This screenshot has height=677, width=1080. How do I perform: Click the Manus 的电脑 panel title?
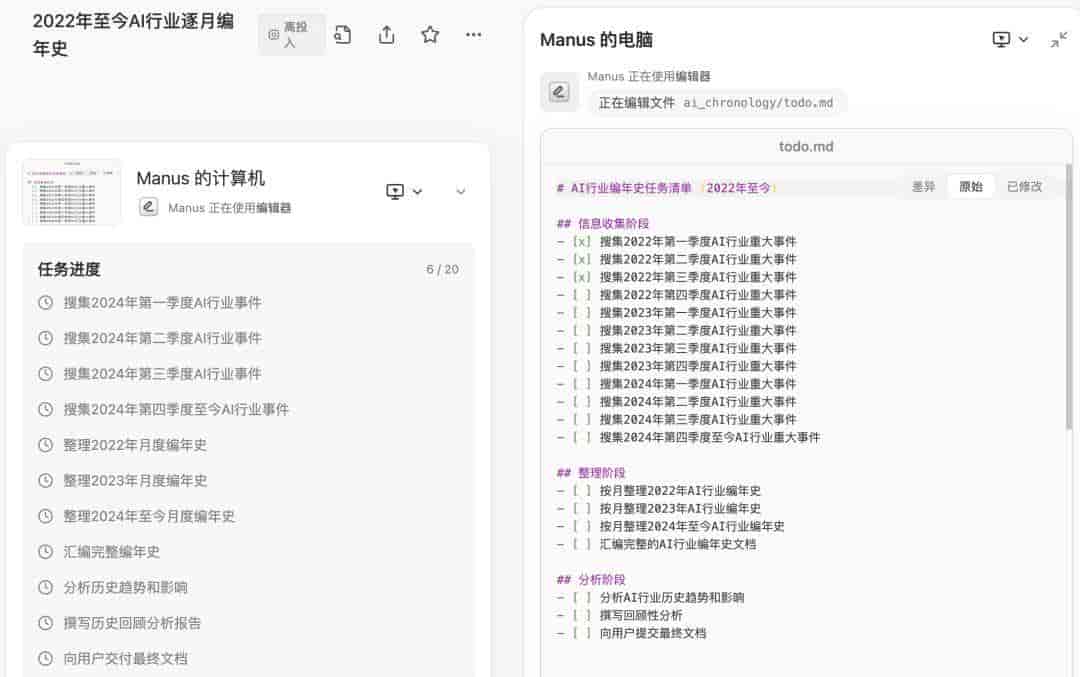(596, 40)
